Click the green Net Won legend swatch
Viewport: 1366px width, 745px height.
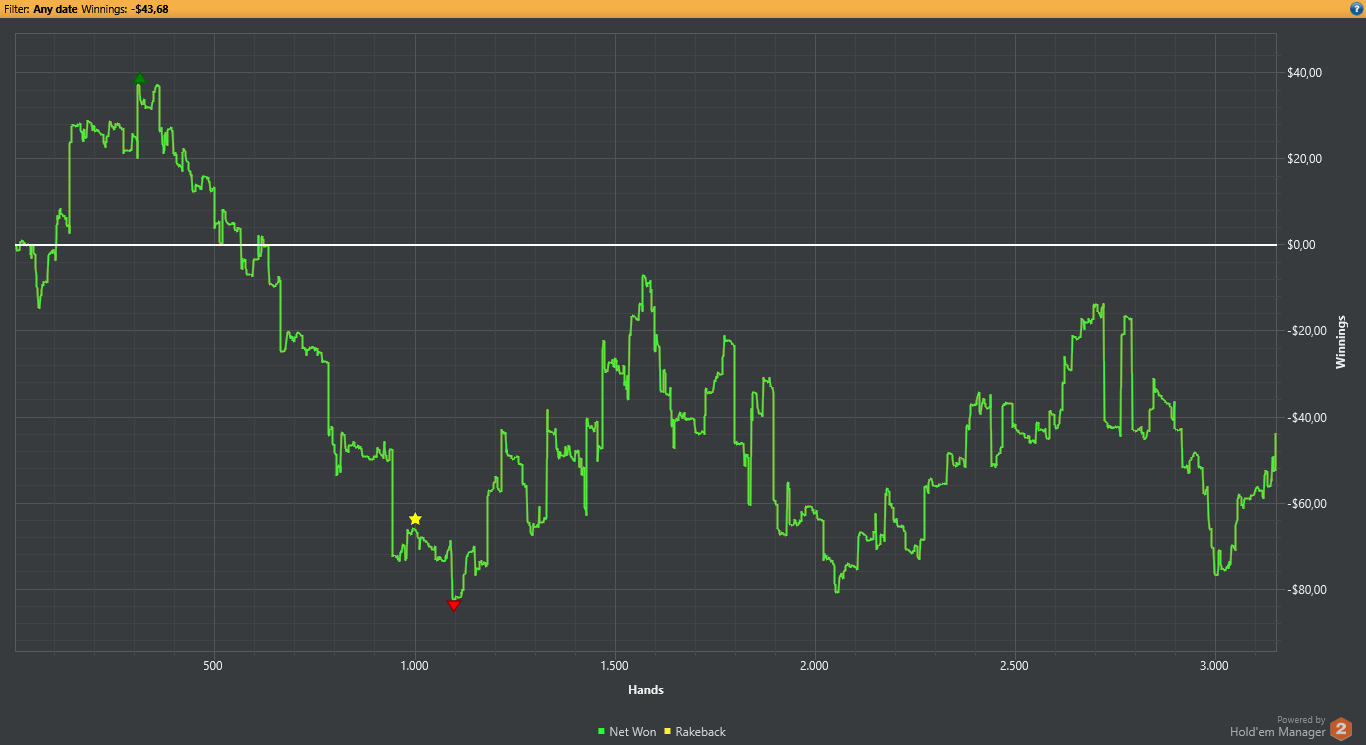click(602, 732)
